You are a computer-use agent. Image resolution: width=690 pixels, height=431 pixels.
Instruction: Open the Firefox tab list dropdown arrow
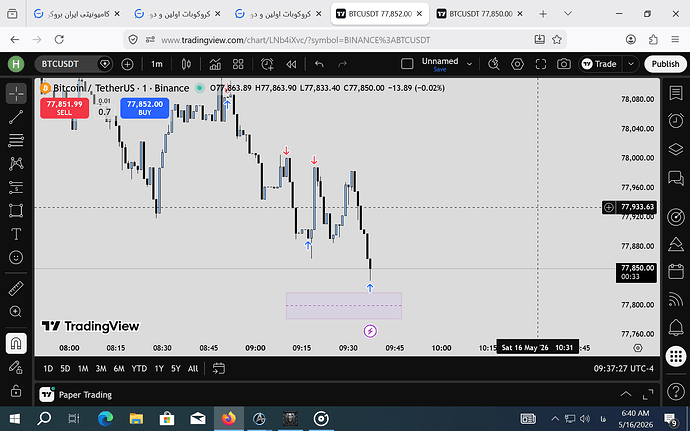tap(568, 14)
